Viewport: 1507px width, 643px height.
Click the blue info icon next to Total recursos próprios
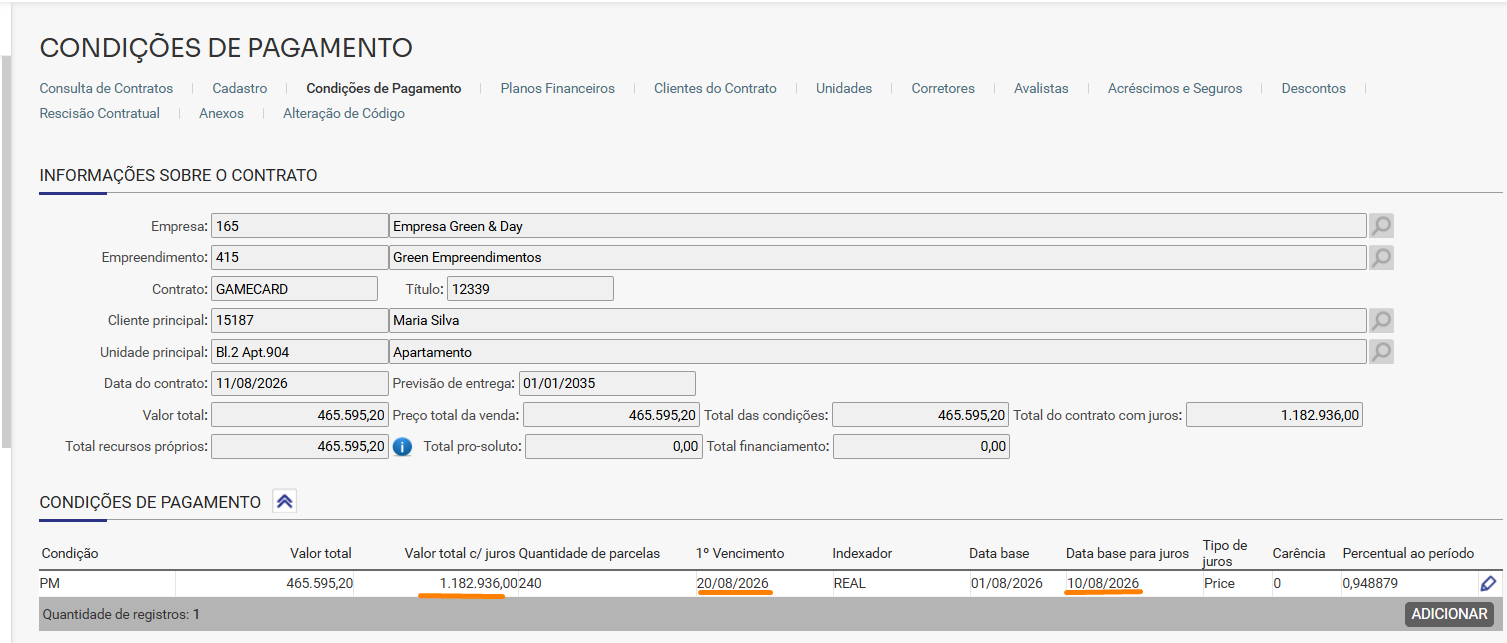[x=402, y=447]
